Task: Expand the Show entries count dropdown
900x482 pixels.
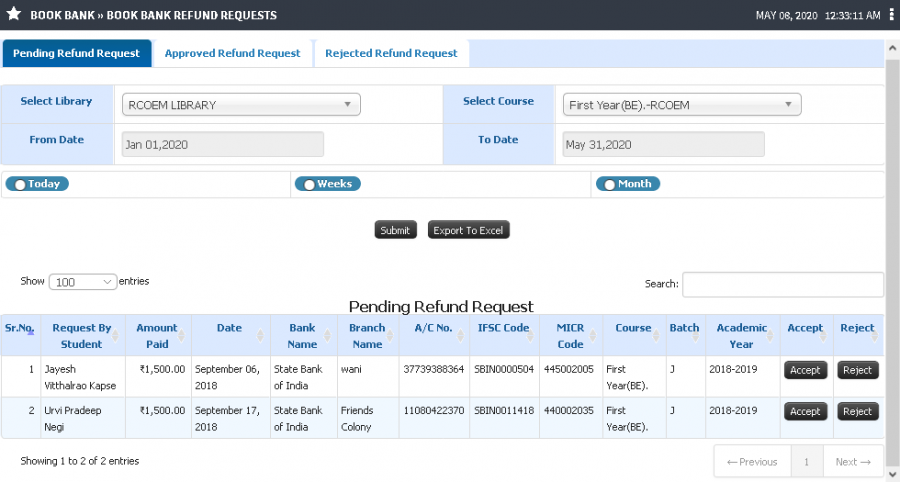Action: click(x=83, y=282)
